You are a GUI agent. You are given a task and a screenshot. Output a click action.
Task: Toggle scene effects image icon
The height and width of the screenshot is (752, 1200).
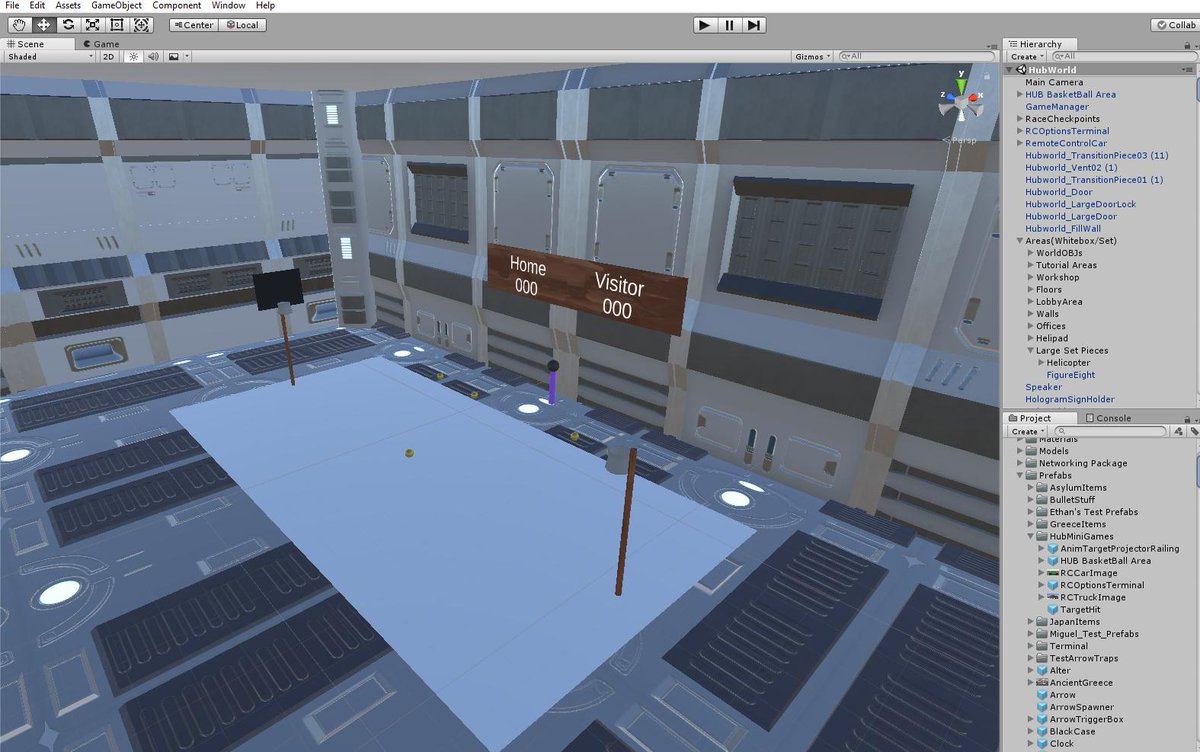coord(172,57)
